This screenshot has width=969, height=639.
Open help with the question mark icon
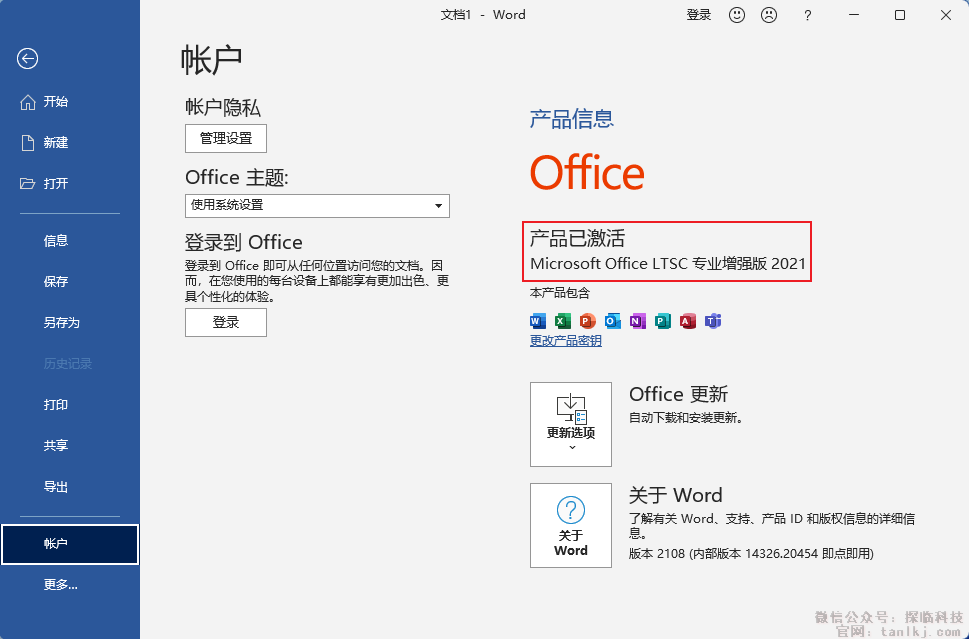tap(808, 16)
